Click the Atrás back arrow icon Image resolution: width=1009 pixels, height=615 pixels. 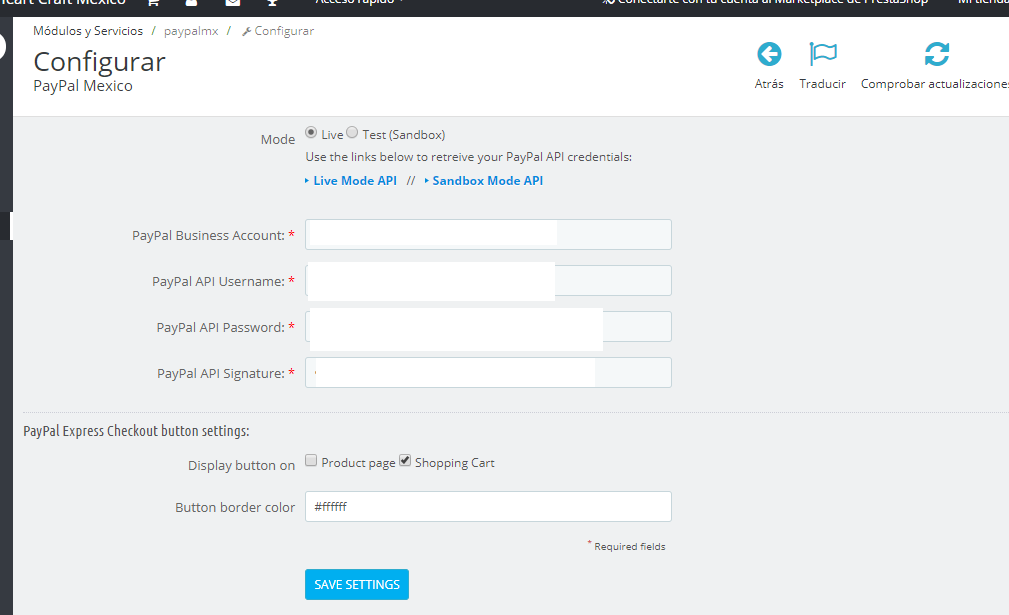[769, 54]
